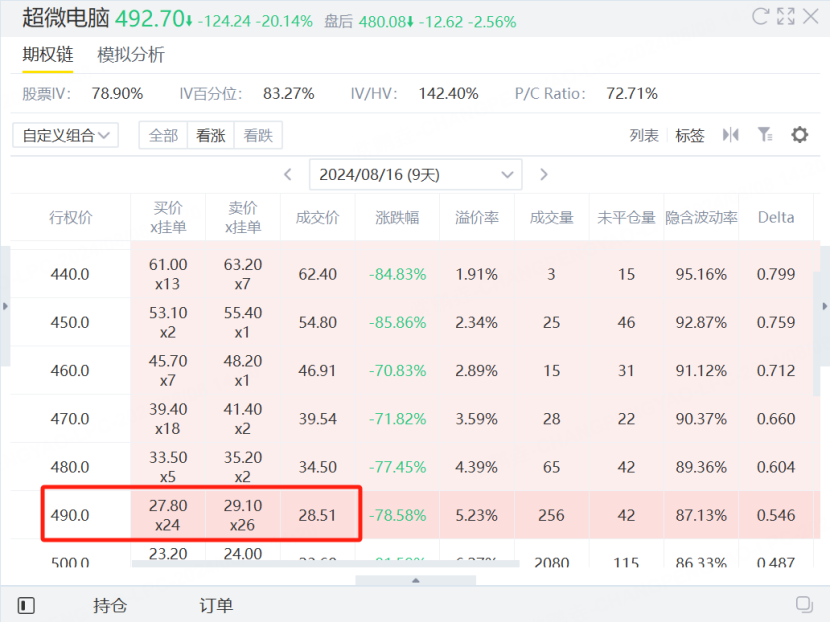Click last price 46.91
This screenshot has width=830, height=623.
pos(317,371)
